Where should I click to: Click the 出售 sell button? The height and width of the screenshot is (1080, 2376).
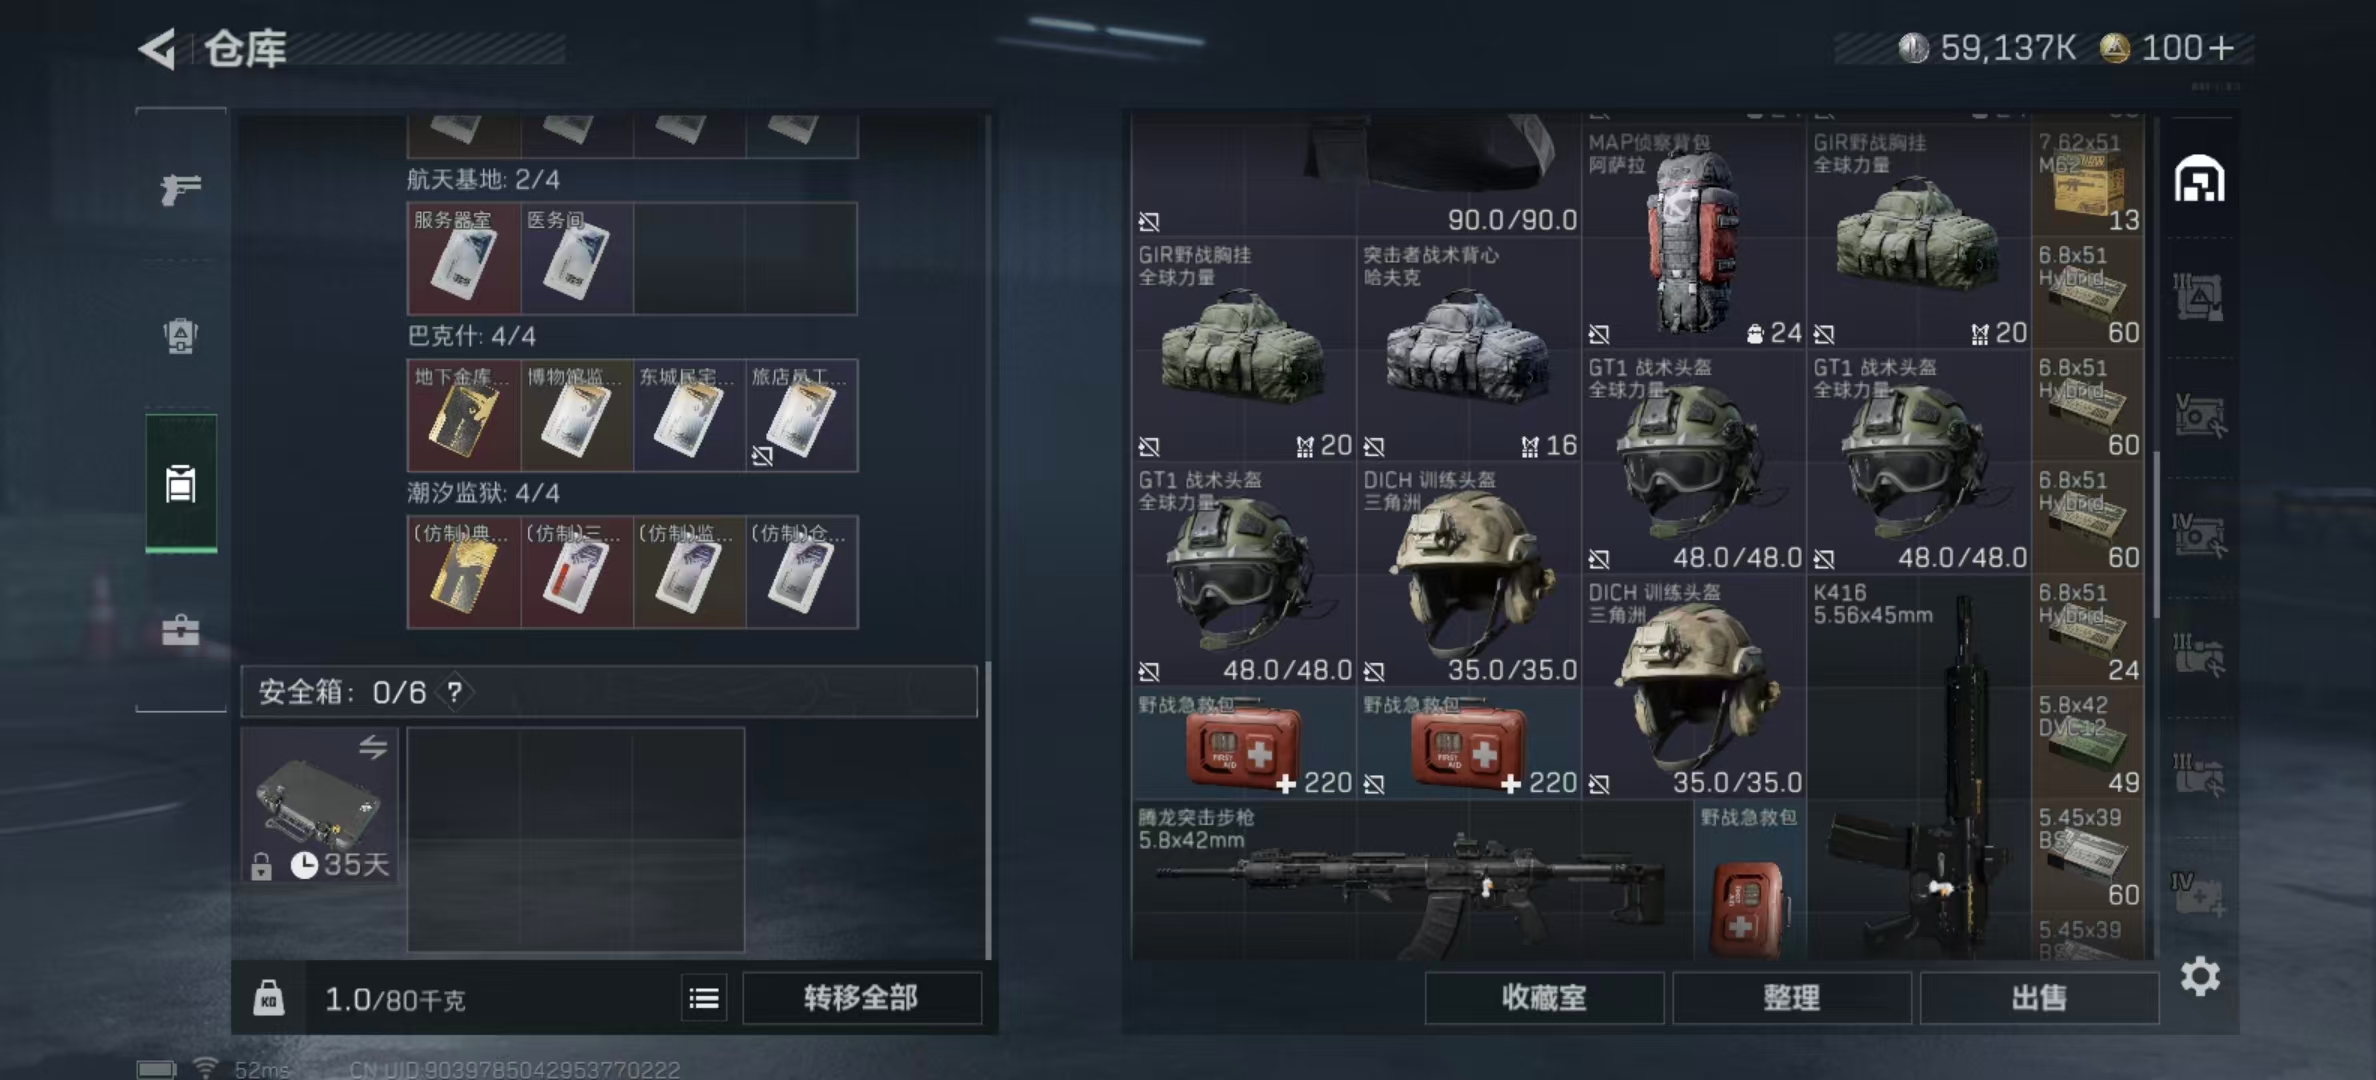pos(2039,997)
